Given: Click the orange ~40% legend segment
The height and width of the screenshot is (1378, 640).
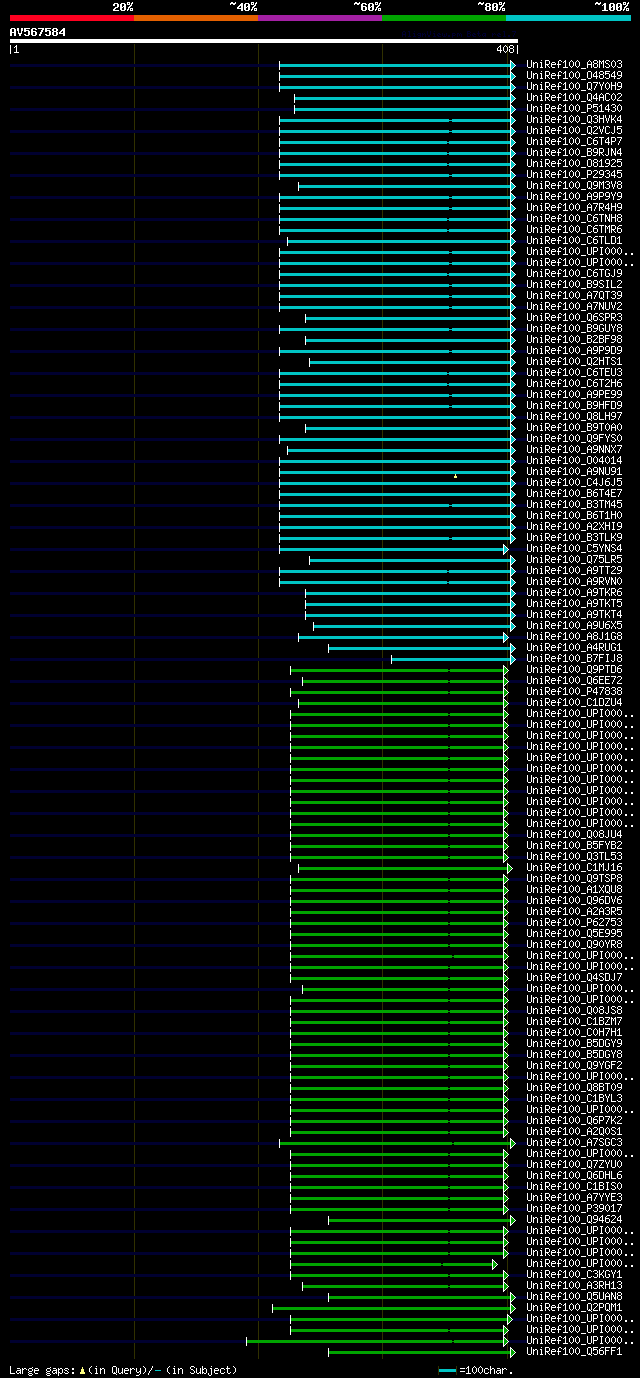Looking at the screenshot, I should [x=196, y=18].
